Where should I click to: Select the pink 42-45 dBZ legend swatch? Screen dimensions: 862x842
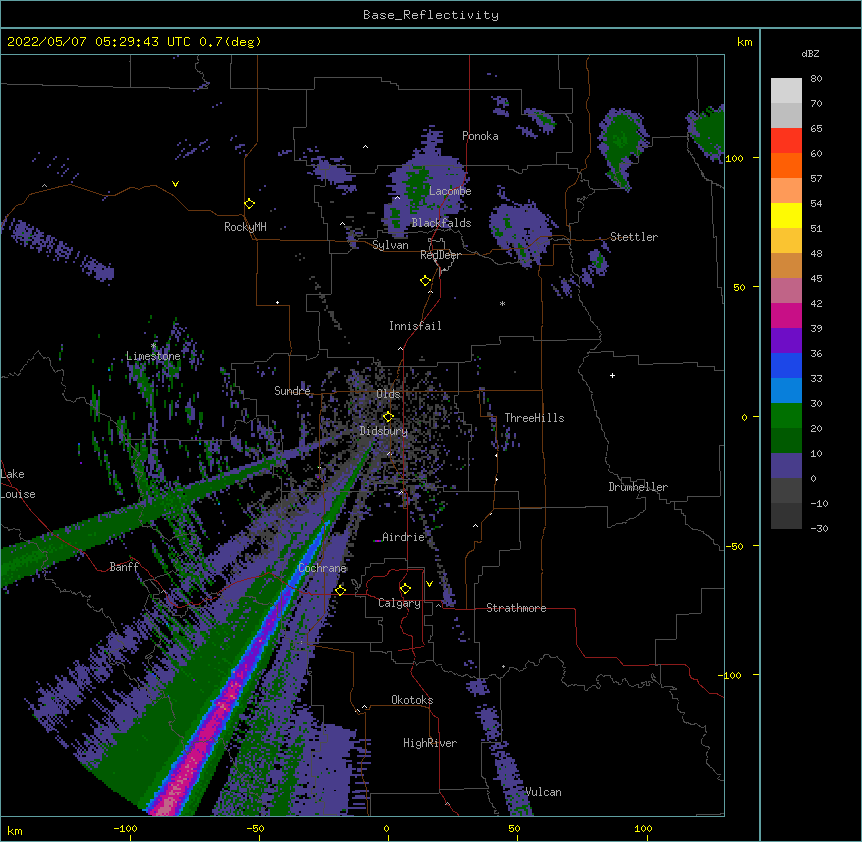[x=786, y=291]
